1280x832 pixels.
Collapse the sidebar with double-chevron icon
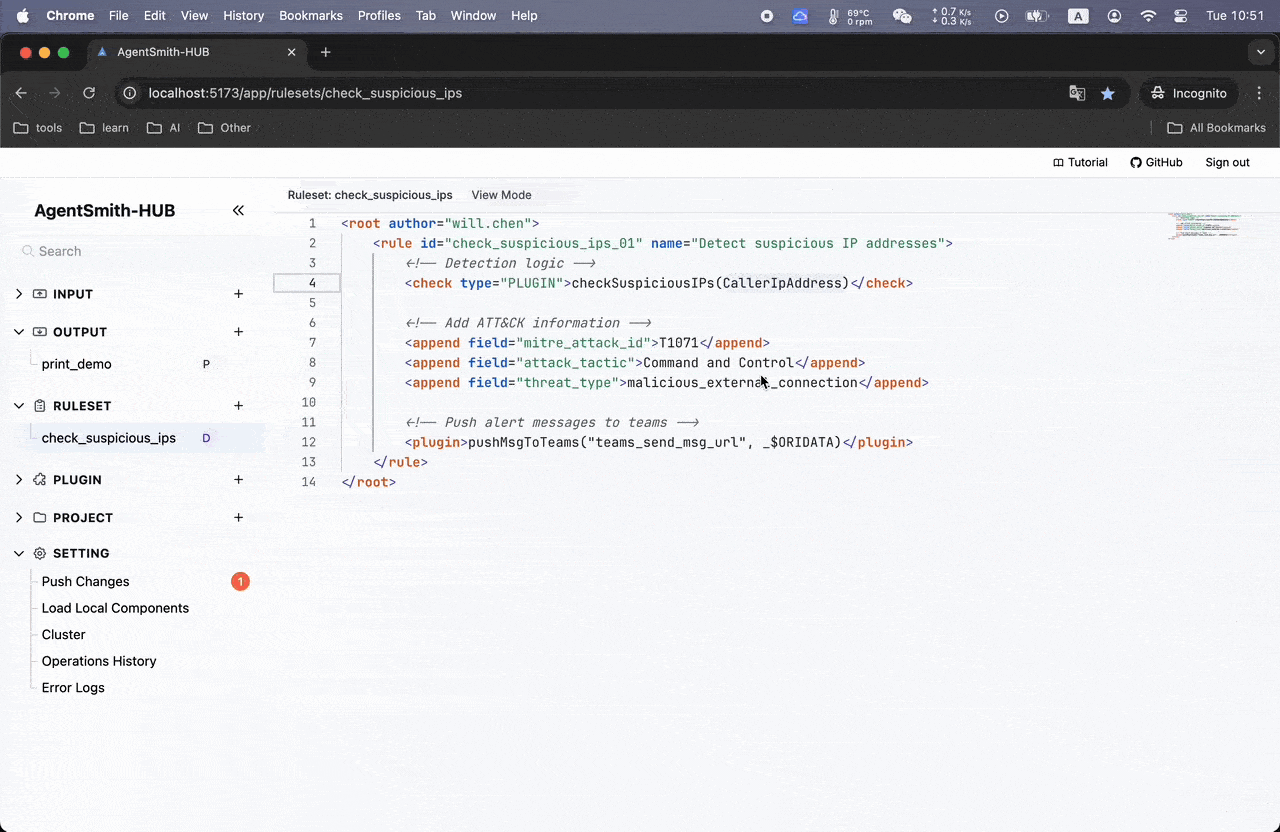(238, 210)
